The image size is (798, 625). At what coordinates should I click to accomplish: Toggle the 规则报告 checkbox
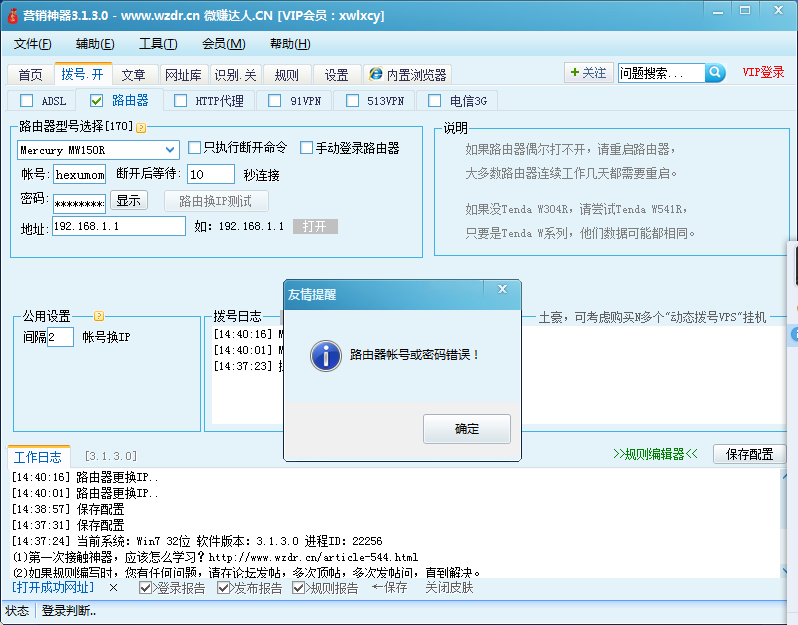(298, 588)
